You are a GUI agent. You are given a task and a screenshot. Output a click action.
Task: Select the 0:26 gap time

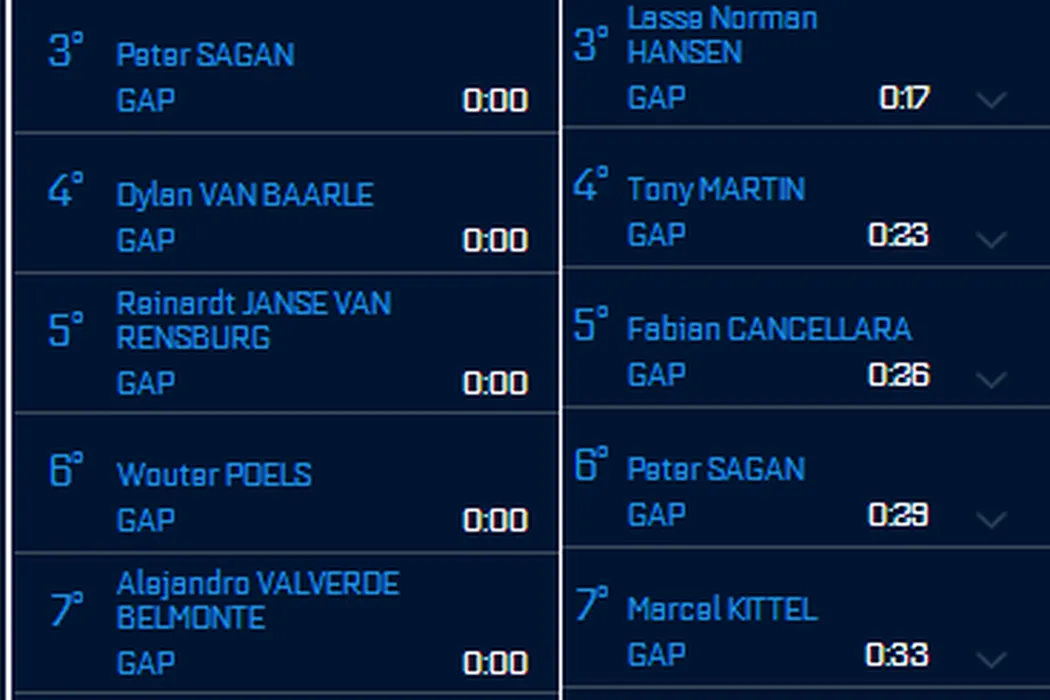click(898, 375)
